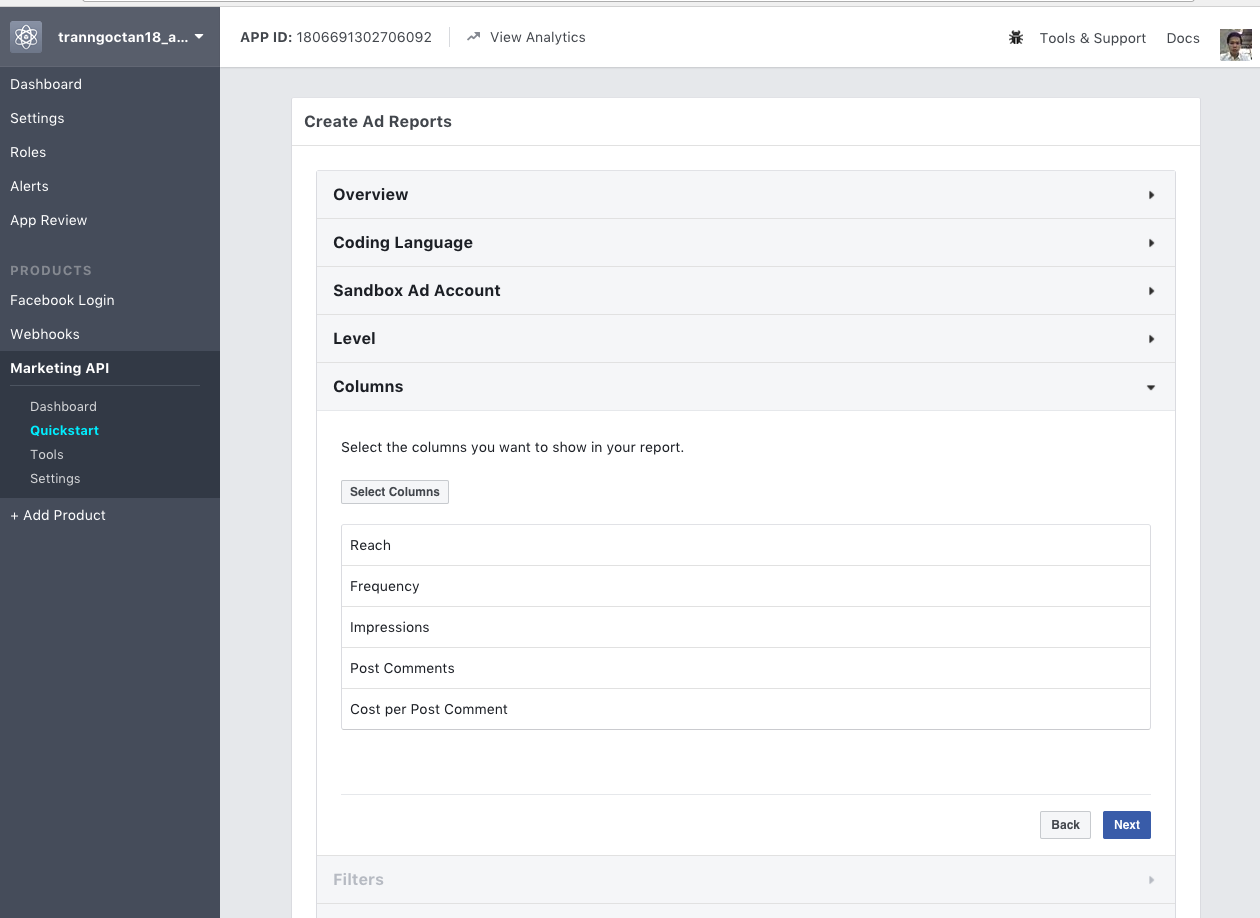The image size is (1260, 918).
Task: Collapse the Columns section arrow
Action: coord(1151,387)
